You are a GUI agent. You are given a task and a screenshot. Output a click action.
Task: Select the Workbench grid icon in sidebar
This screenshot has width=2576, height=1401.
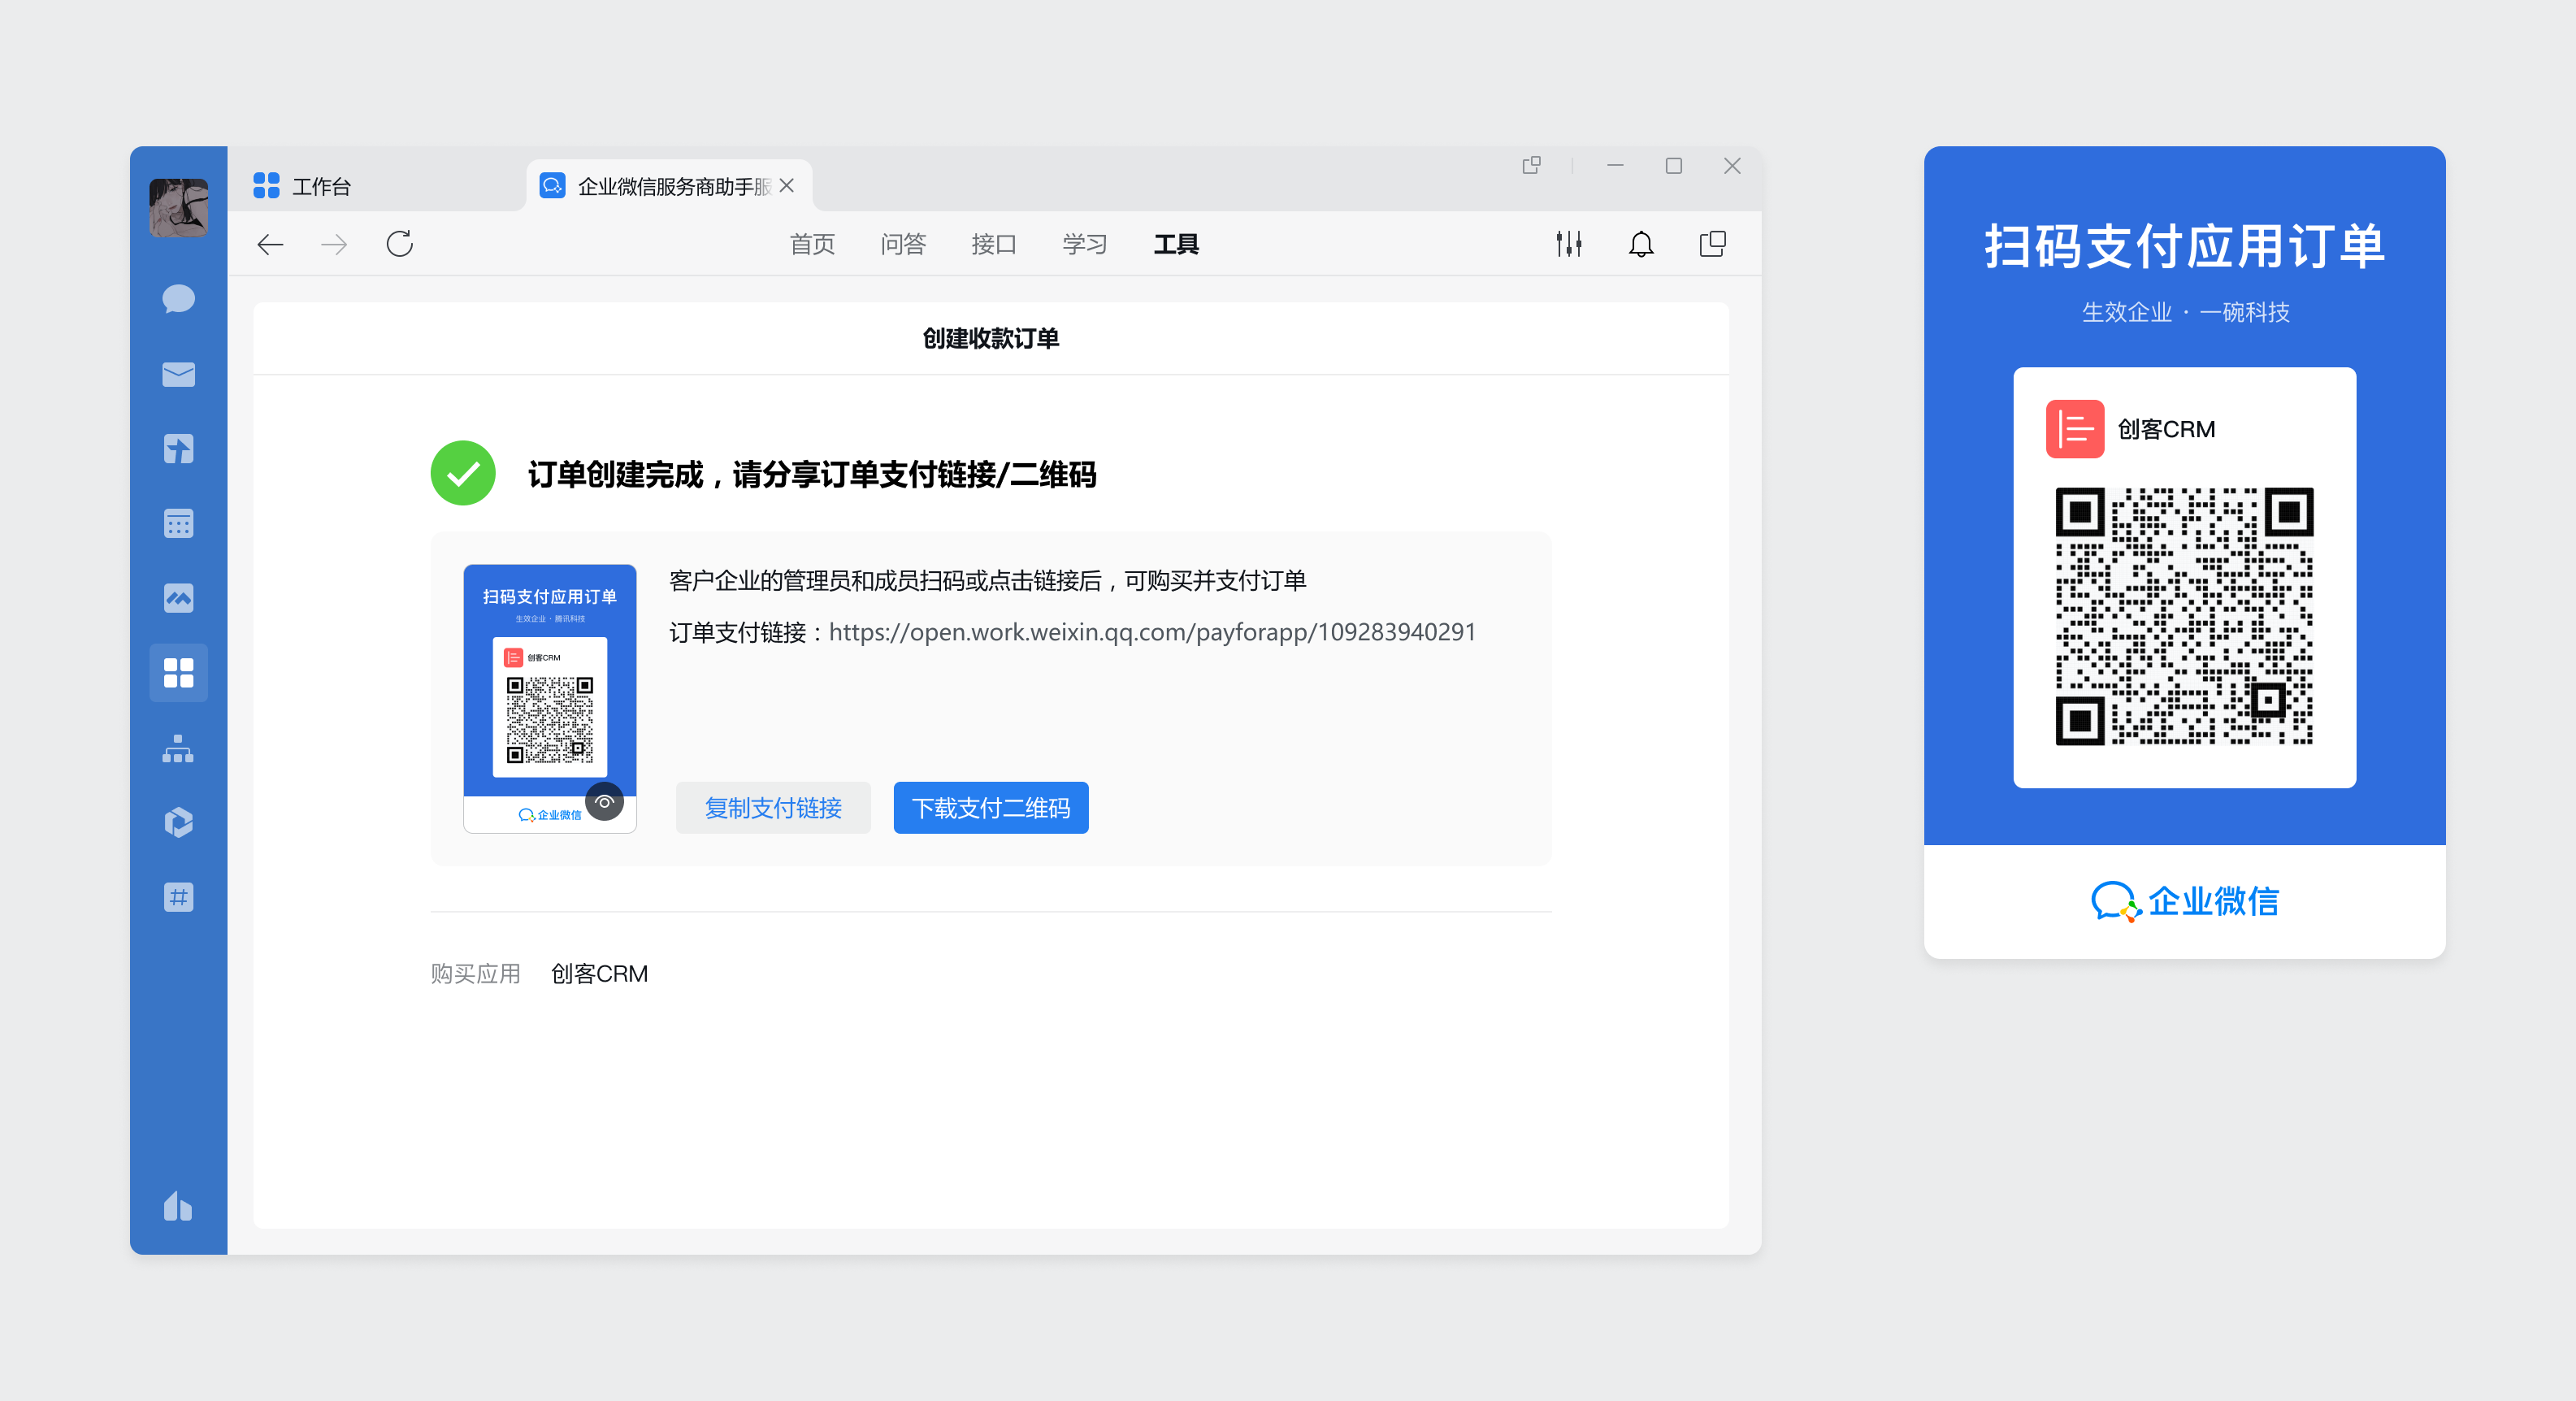click(178, 673)
